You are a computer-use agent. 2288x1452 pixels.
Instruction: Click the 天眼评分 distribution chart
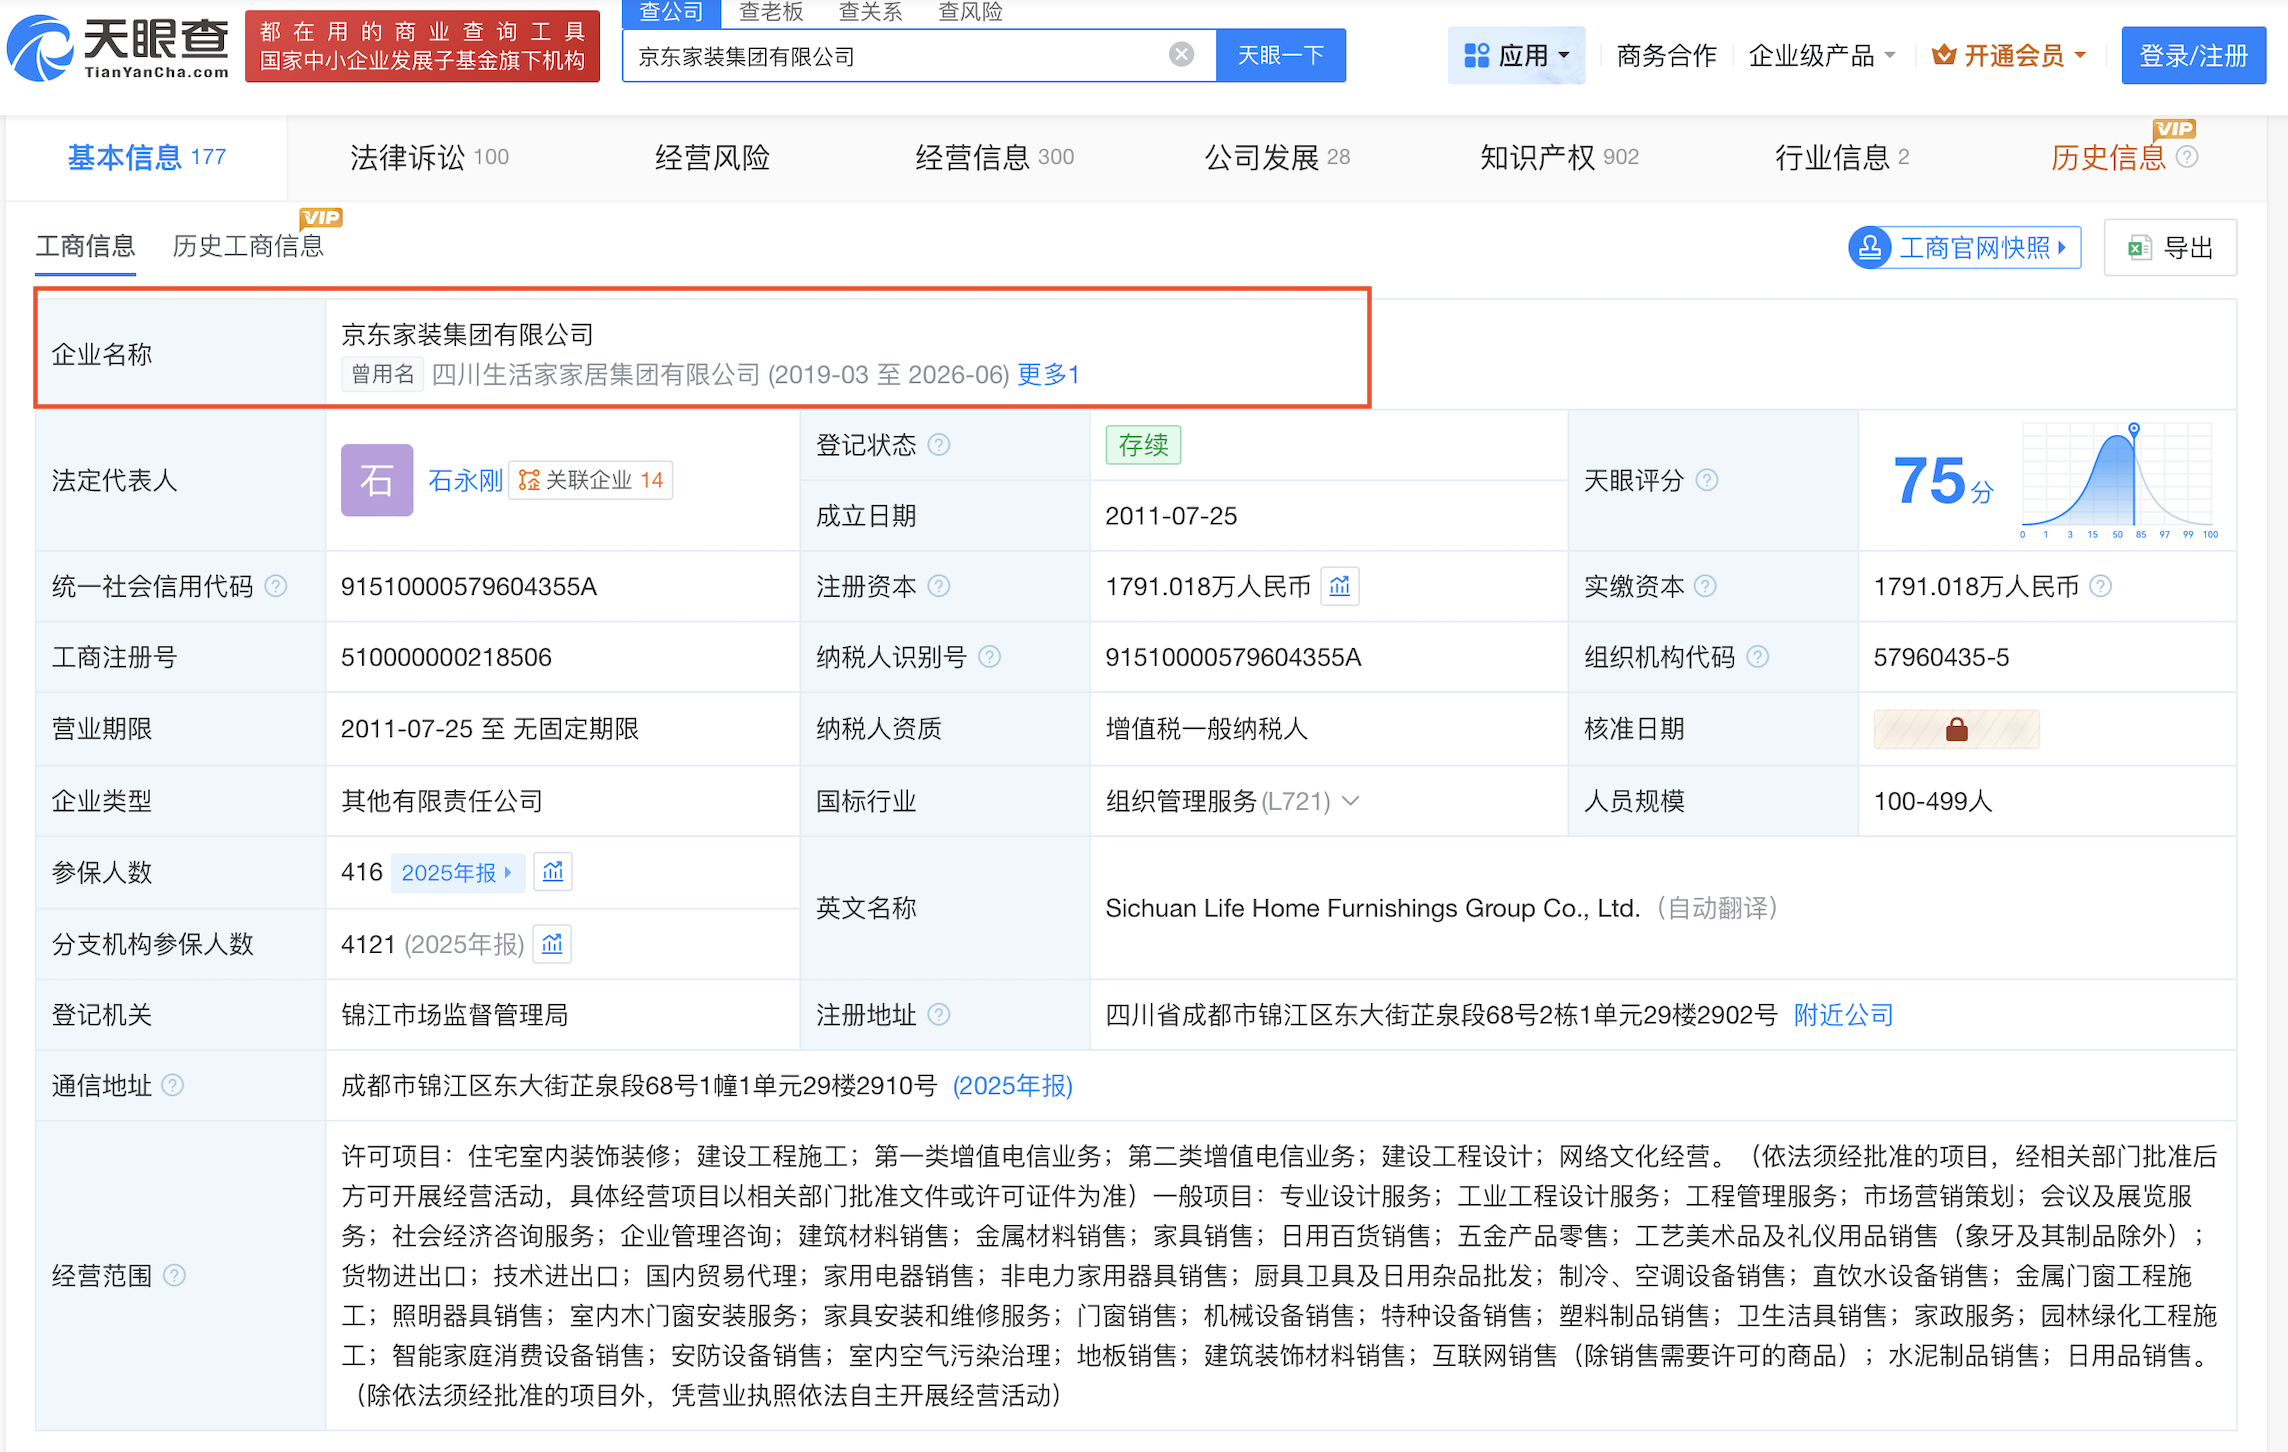tap(2117, 481)
